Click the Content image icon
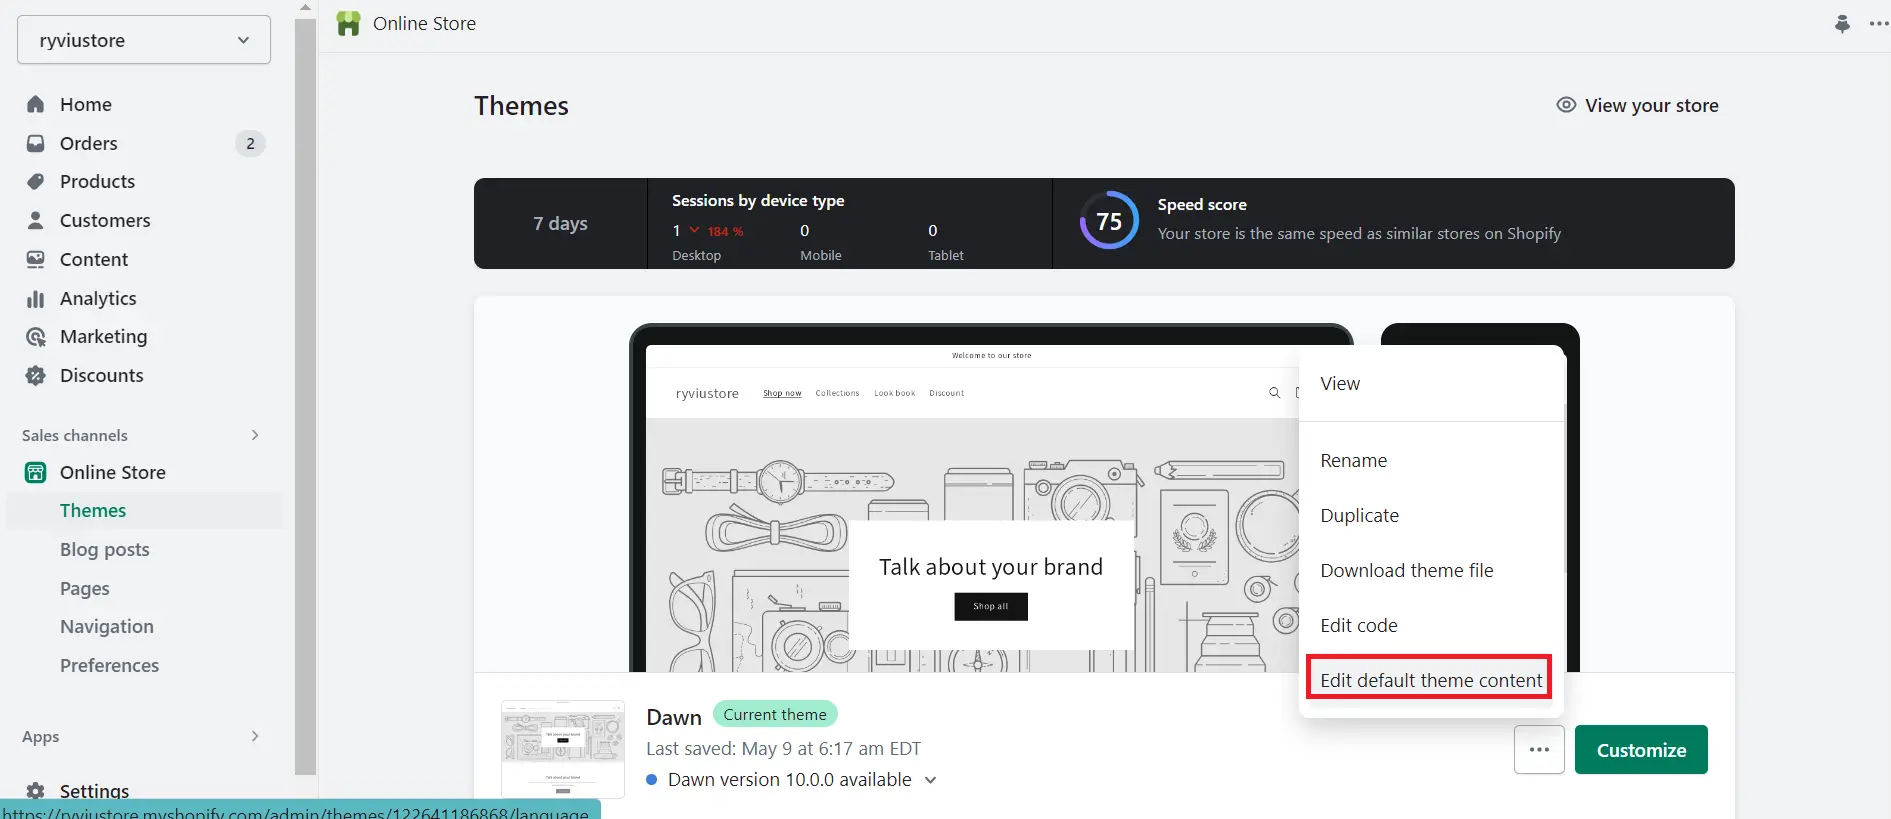Screen dimensions: 1891x819 [36, 259]
